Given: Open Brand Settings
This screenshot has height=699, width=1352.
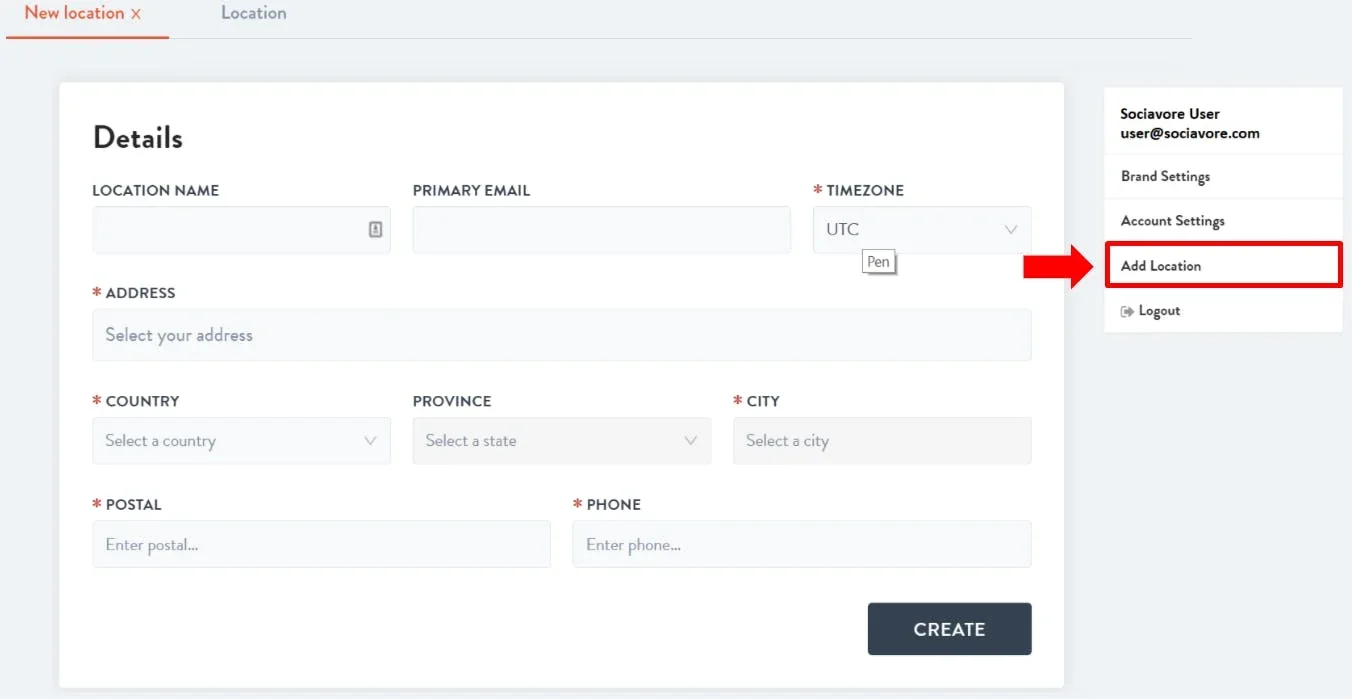Looking at the screenshot, I should coord(1165,176).
